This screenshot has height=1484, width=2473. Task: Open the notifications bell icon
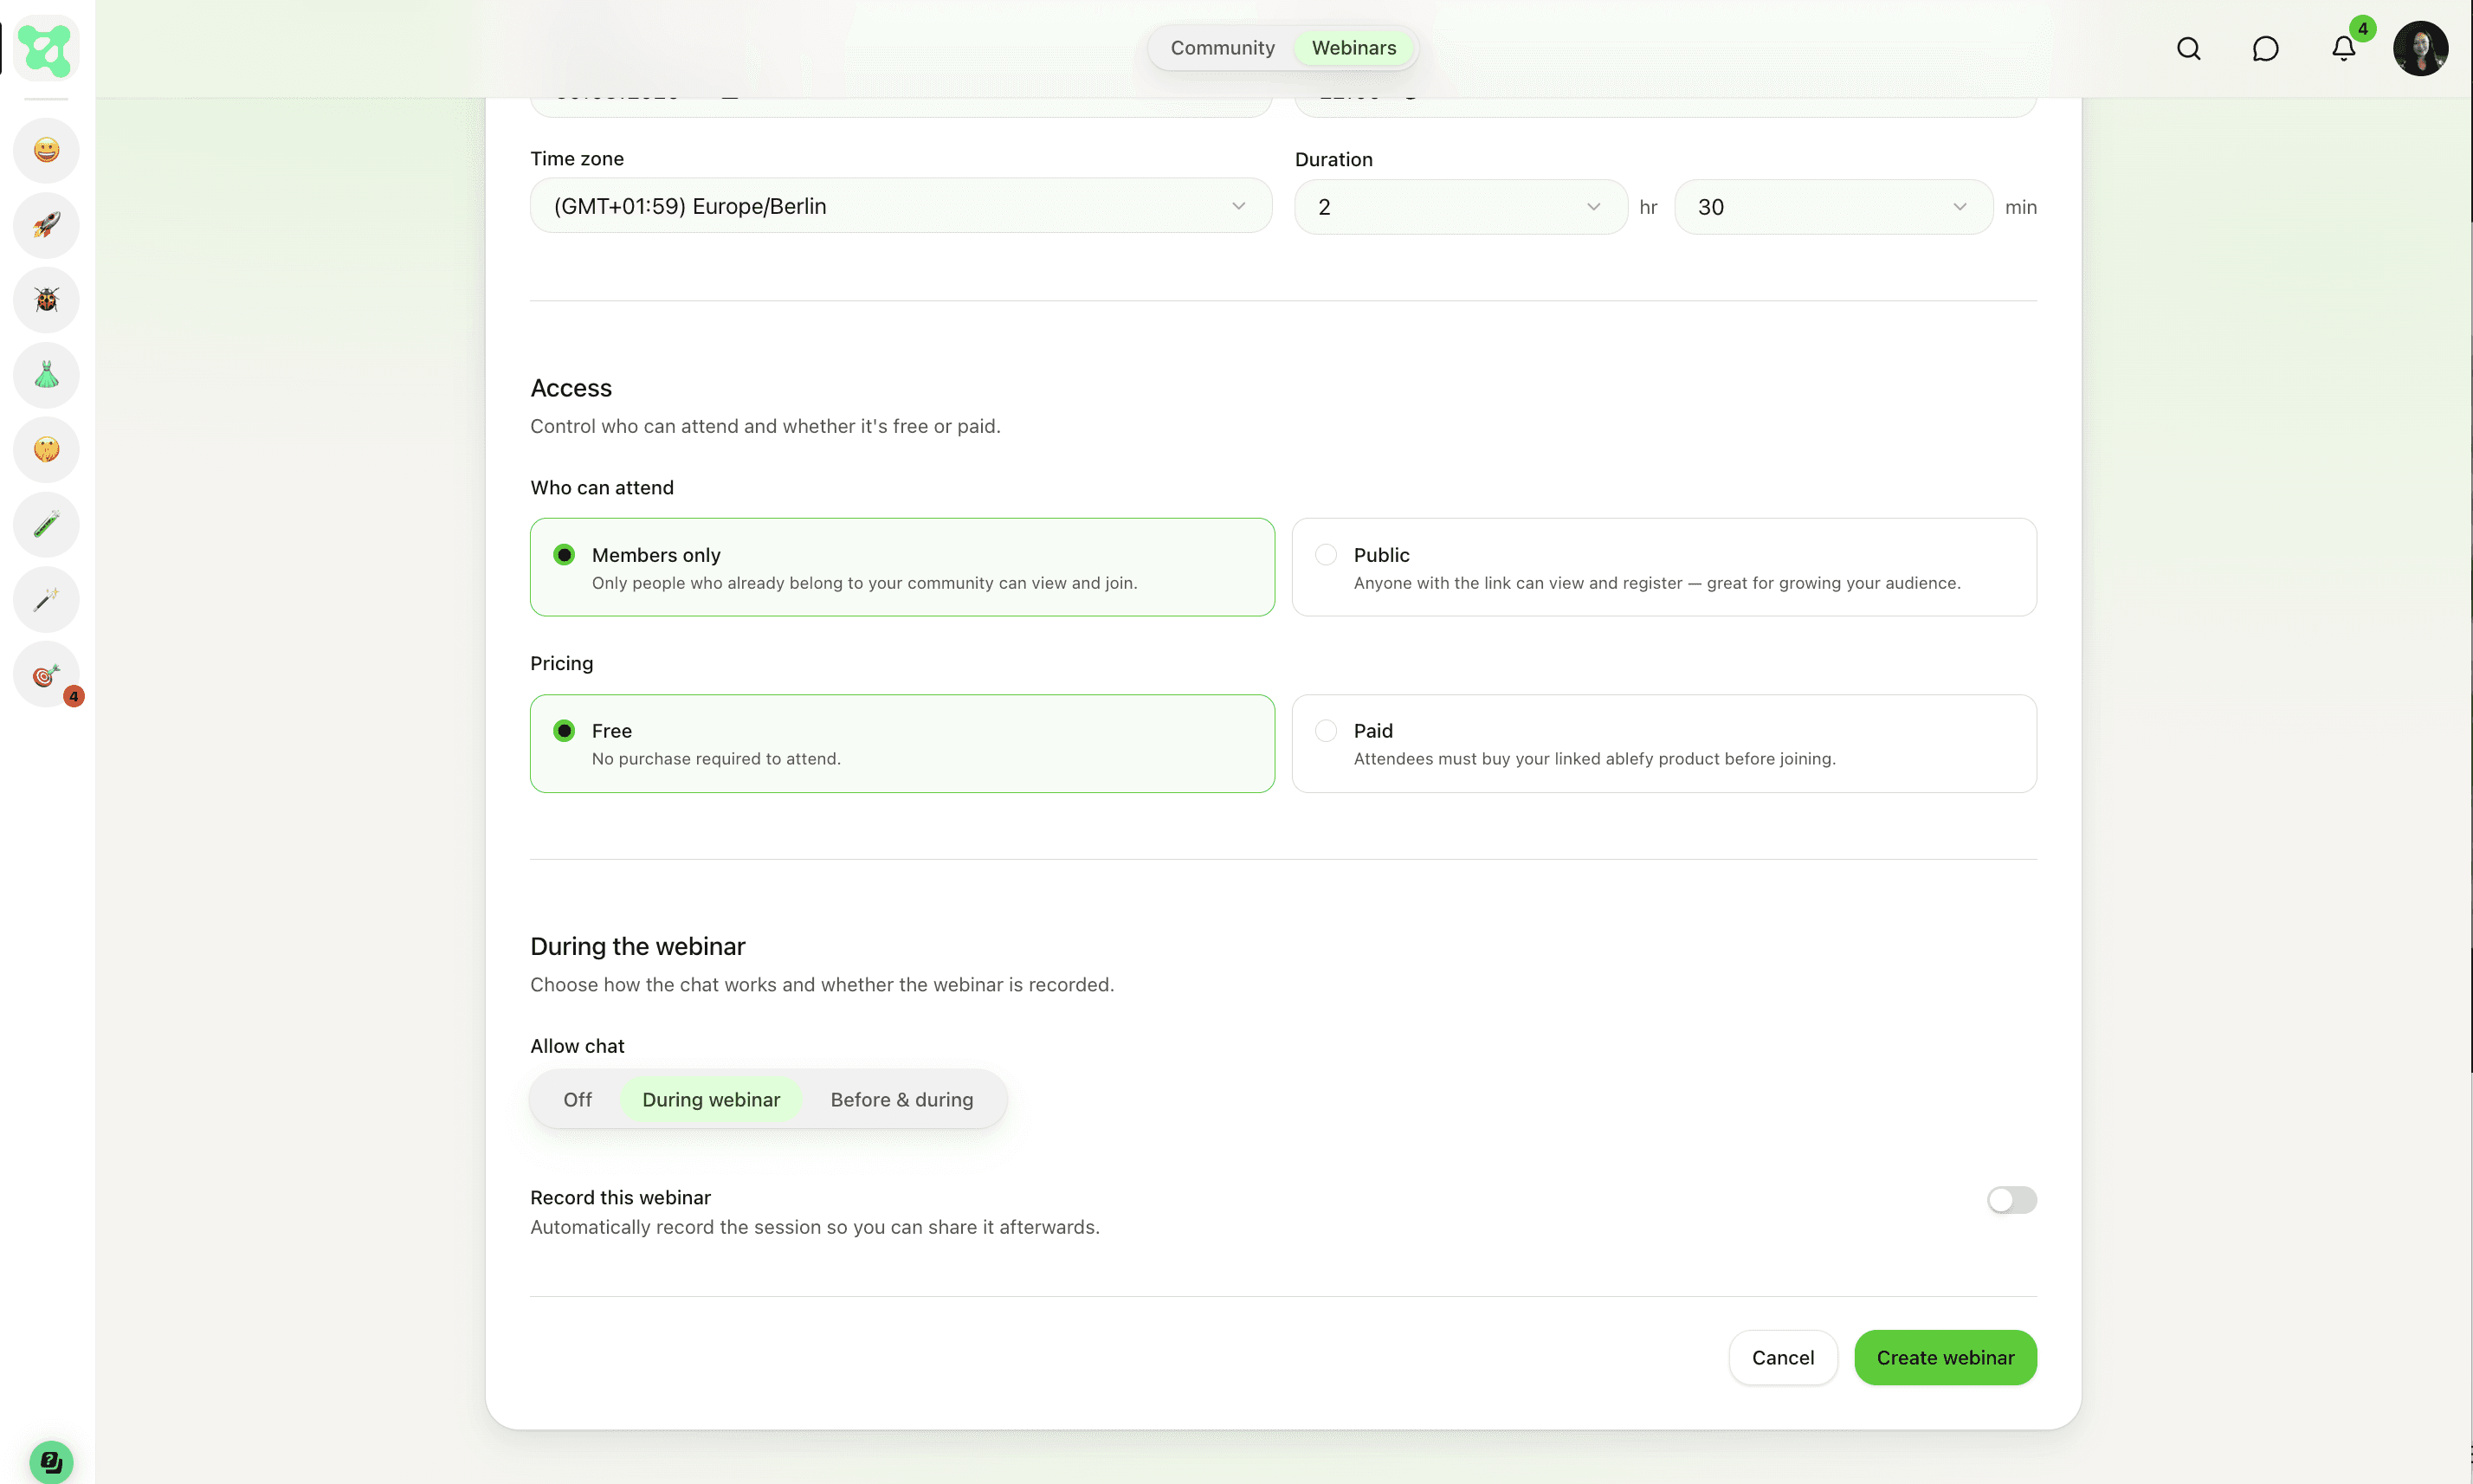[2343, 48]
